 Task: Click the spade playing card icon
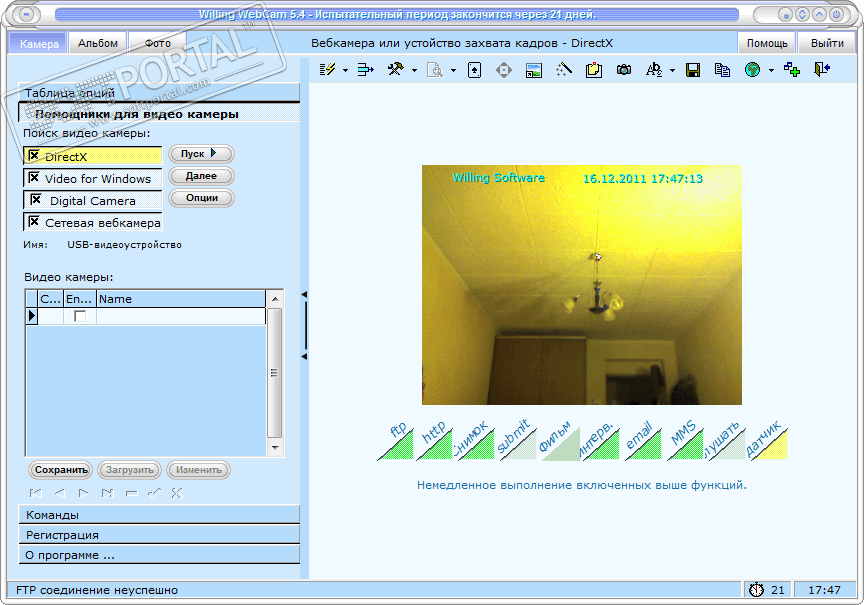pos(474,70)
